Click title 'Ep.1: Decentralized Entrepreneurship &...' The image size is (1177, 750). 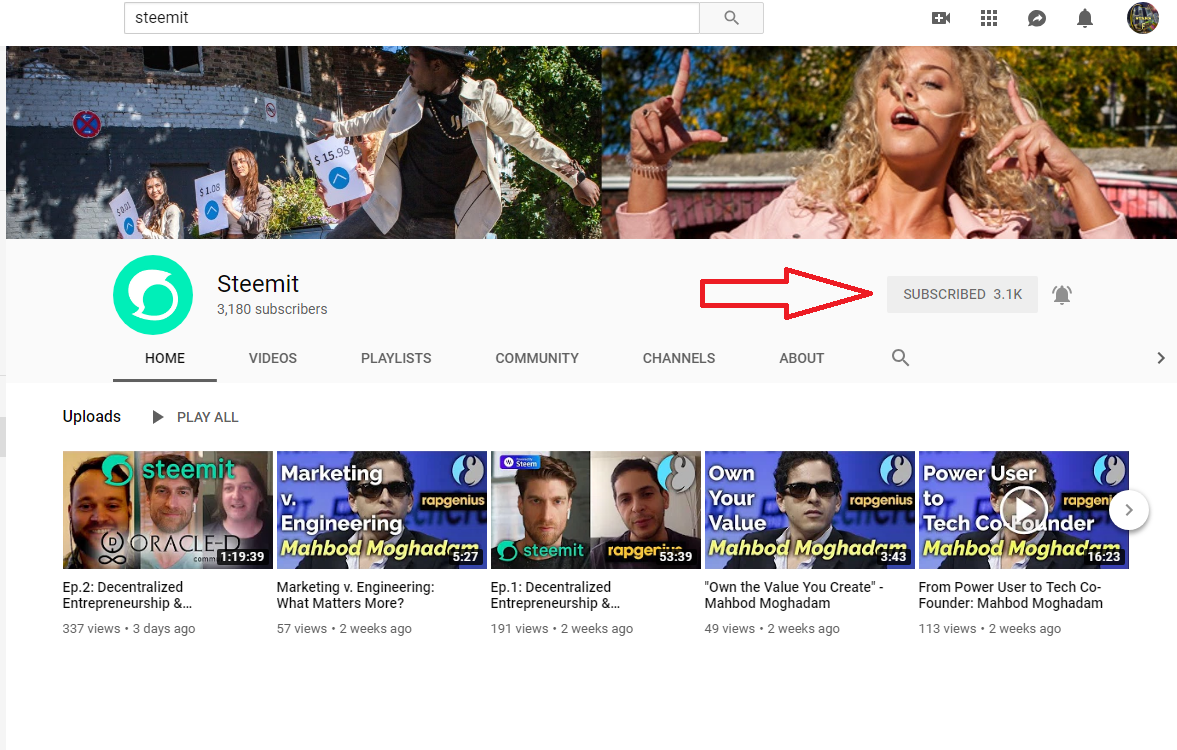click(555, 595)
